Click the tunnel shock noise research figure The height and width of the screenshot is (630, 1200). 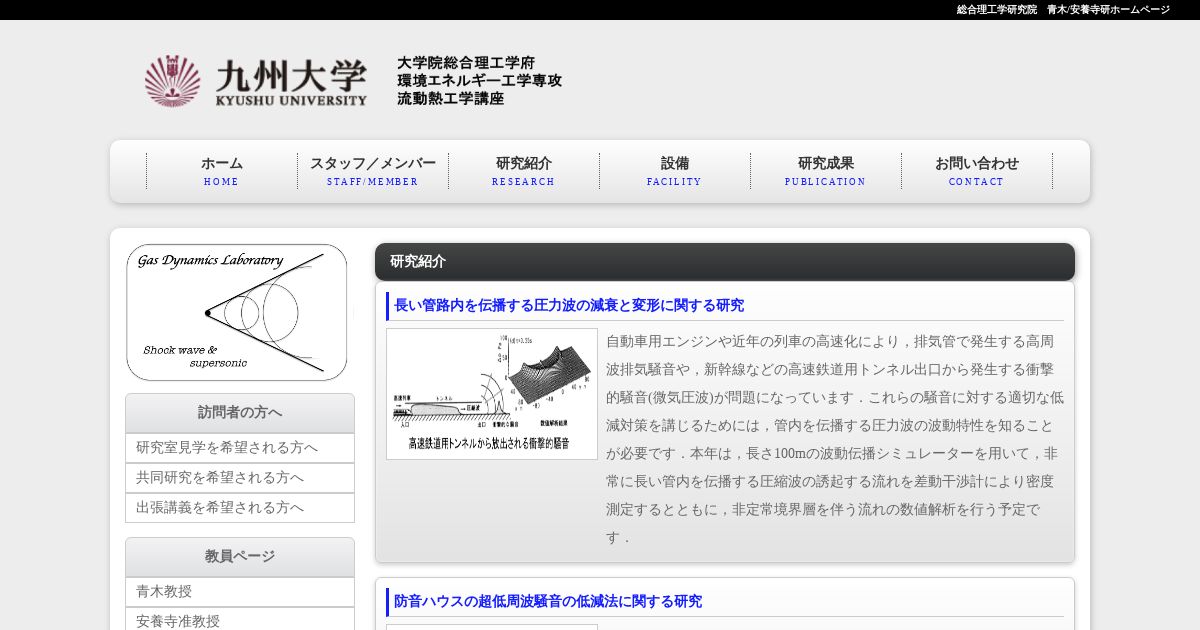492,394
